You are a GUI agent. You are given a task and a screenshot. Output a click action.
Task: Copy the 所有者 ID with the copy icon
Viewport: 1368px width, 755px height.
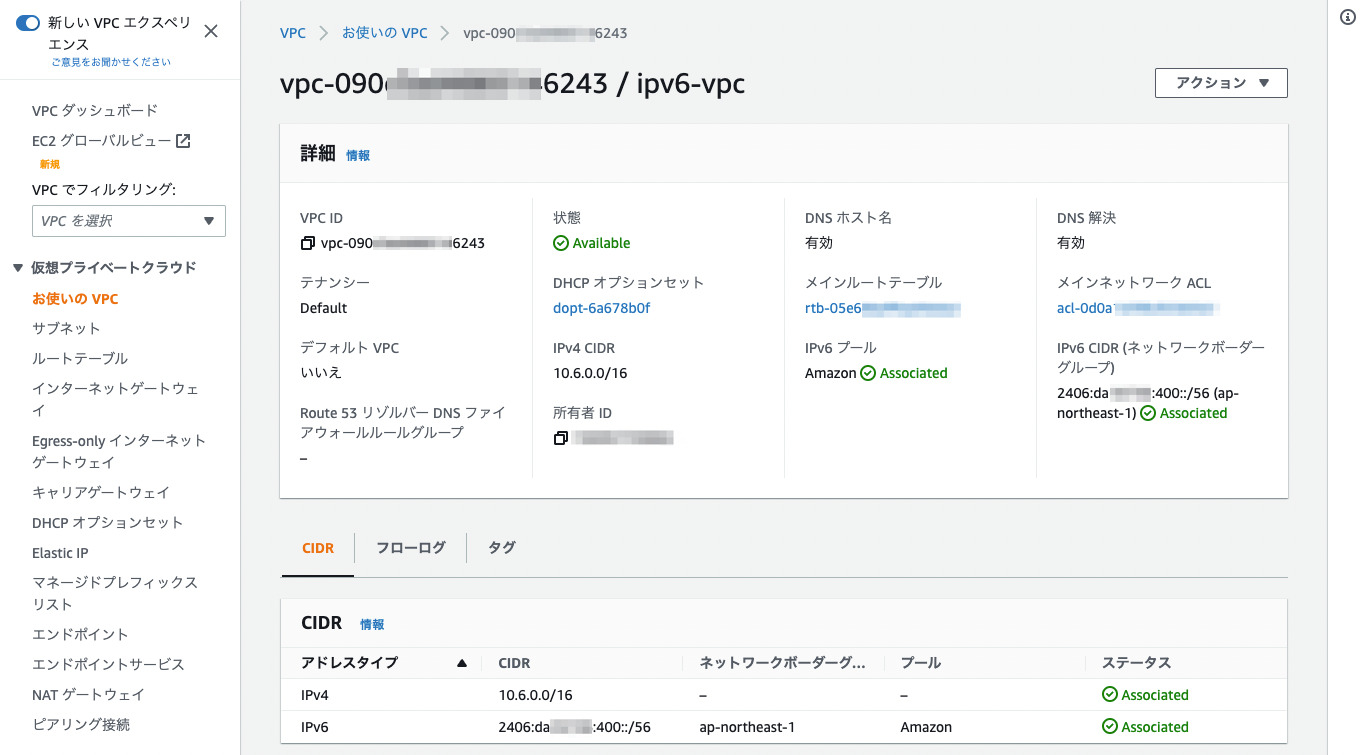560,437
